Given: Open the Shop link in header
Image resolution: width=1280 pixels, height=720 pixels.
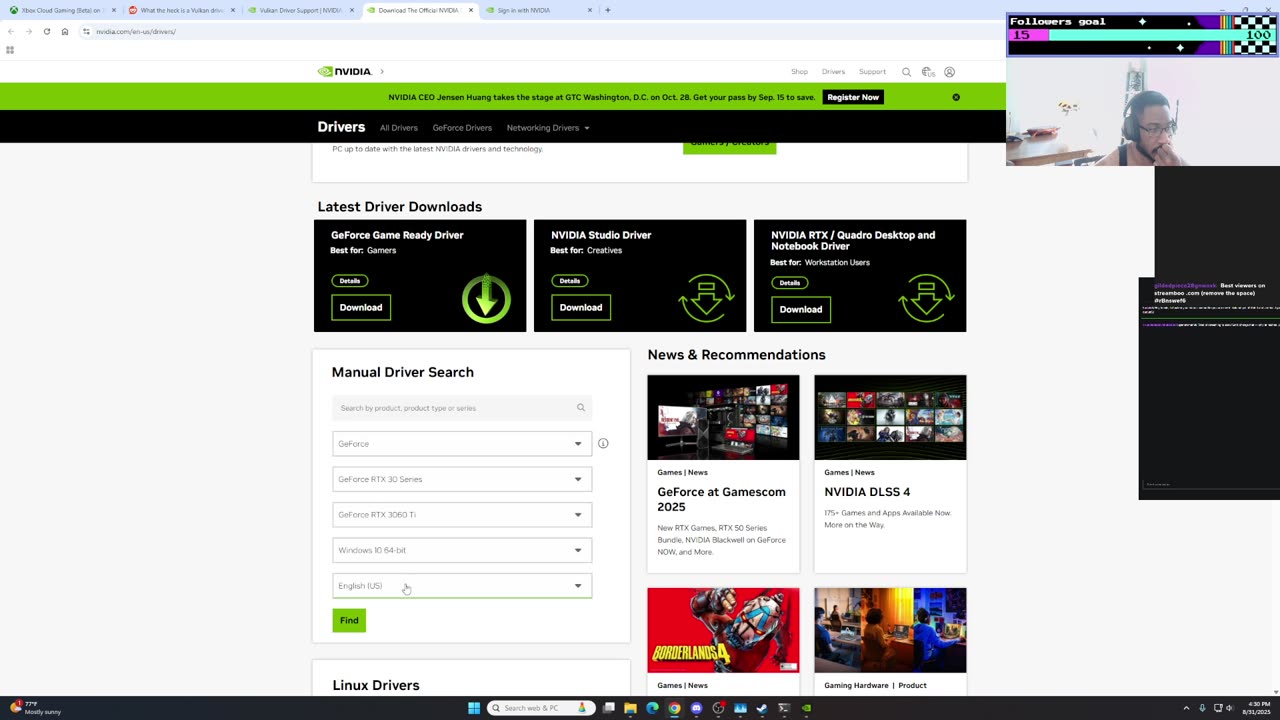Looking at the screenshot, I should coord(799,72).
